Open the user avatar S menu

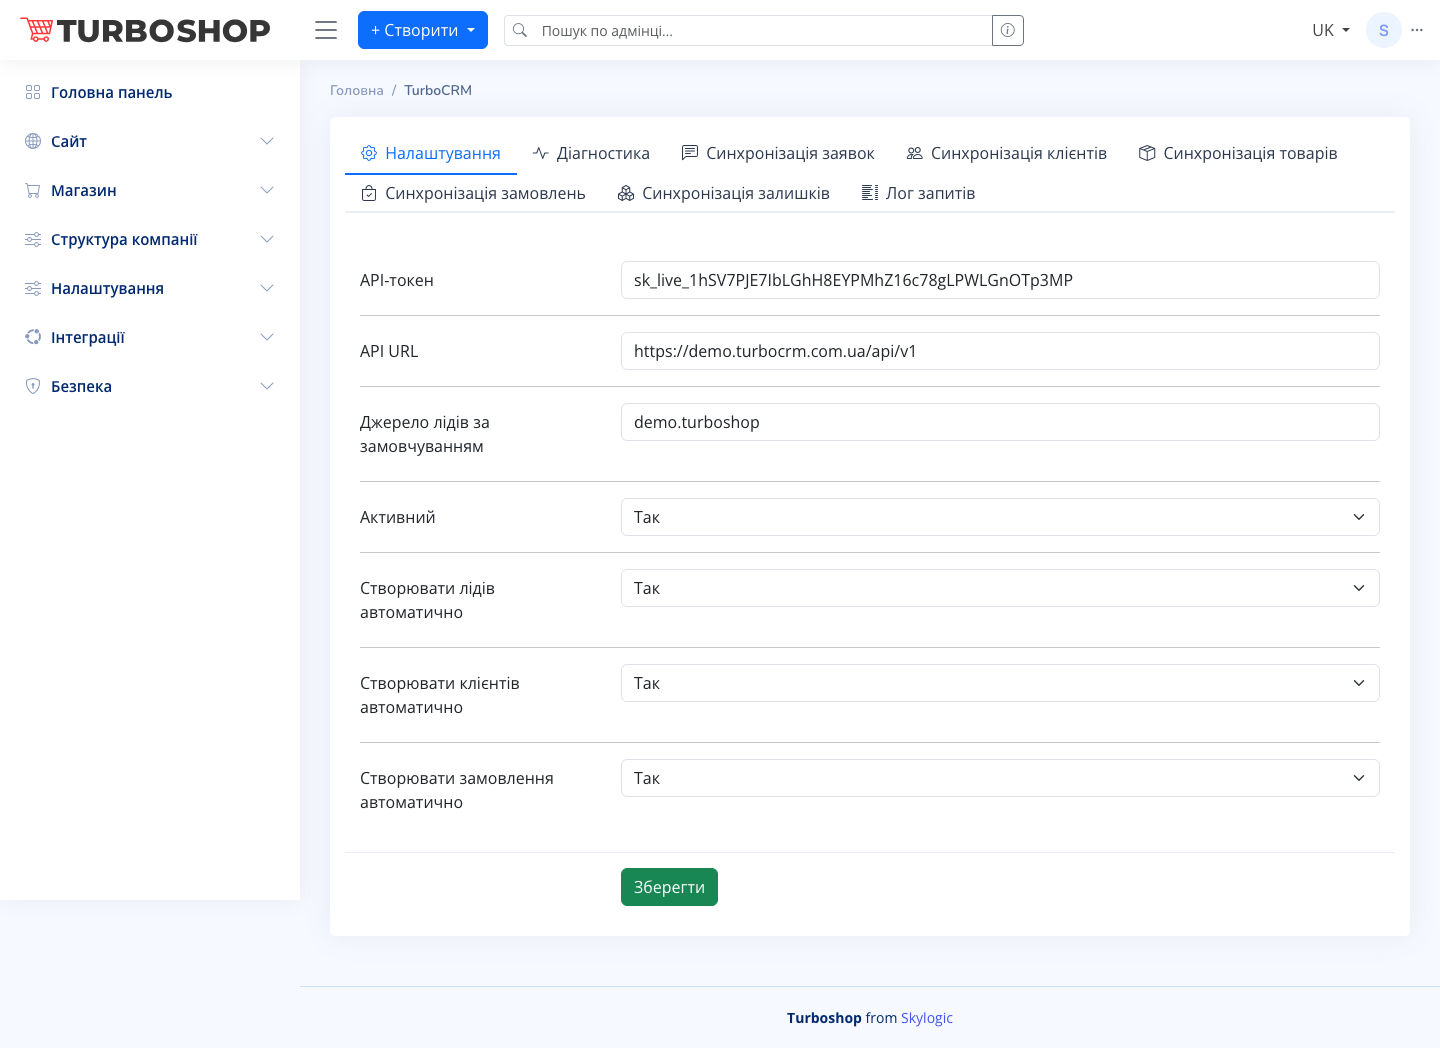(x=1384, y=30)
